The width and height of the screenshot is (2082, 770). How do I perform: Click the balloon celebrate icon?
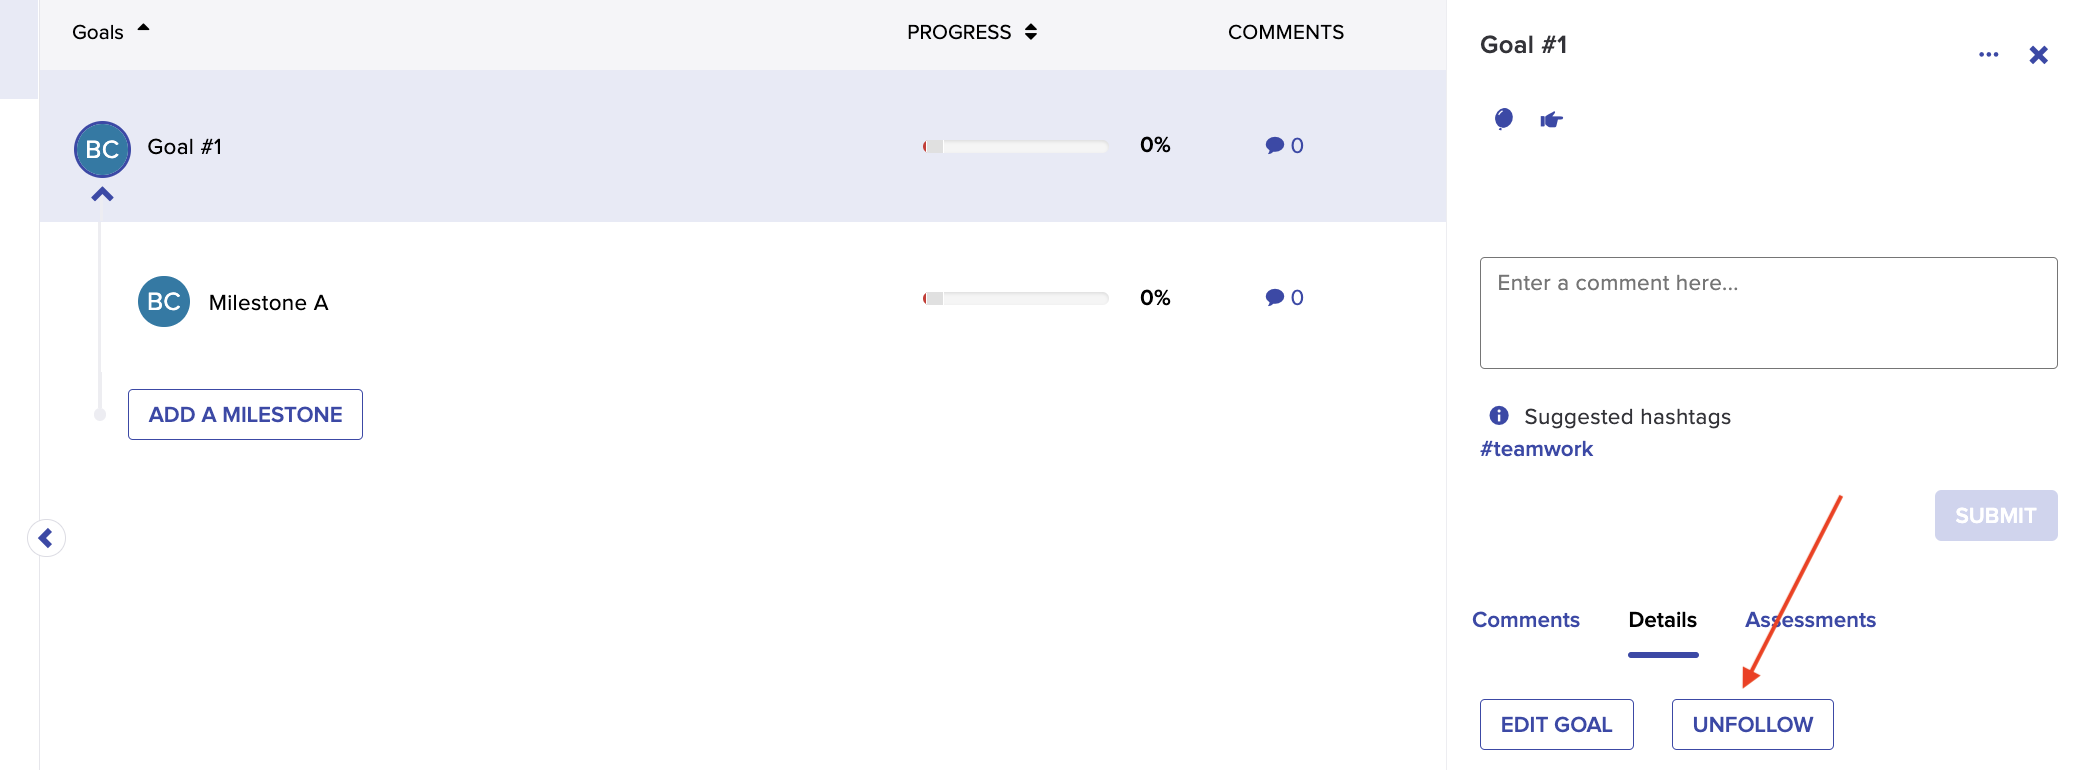point(1503,120)
